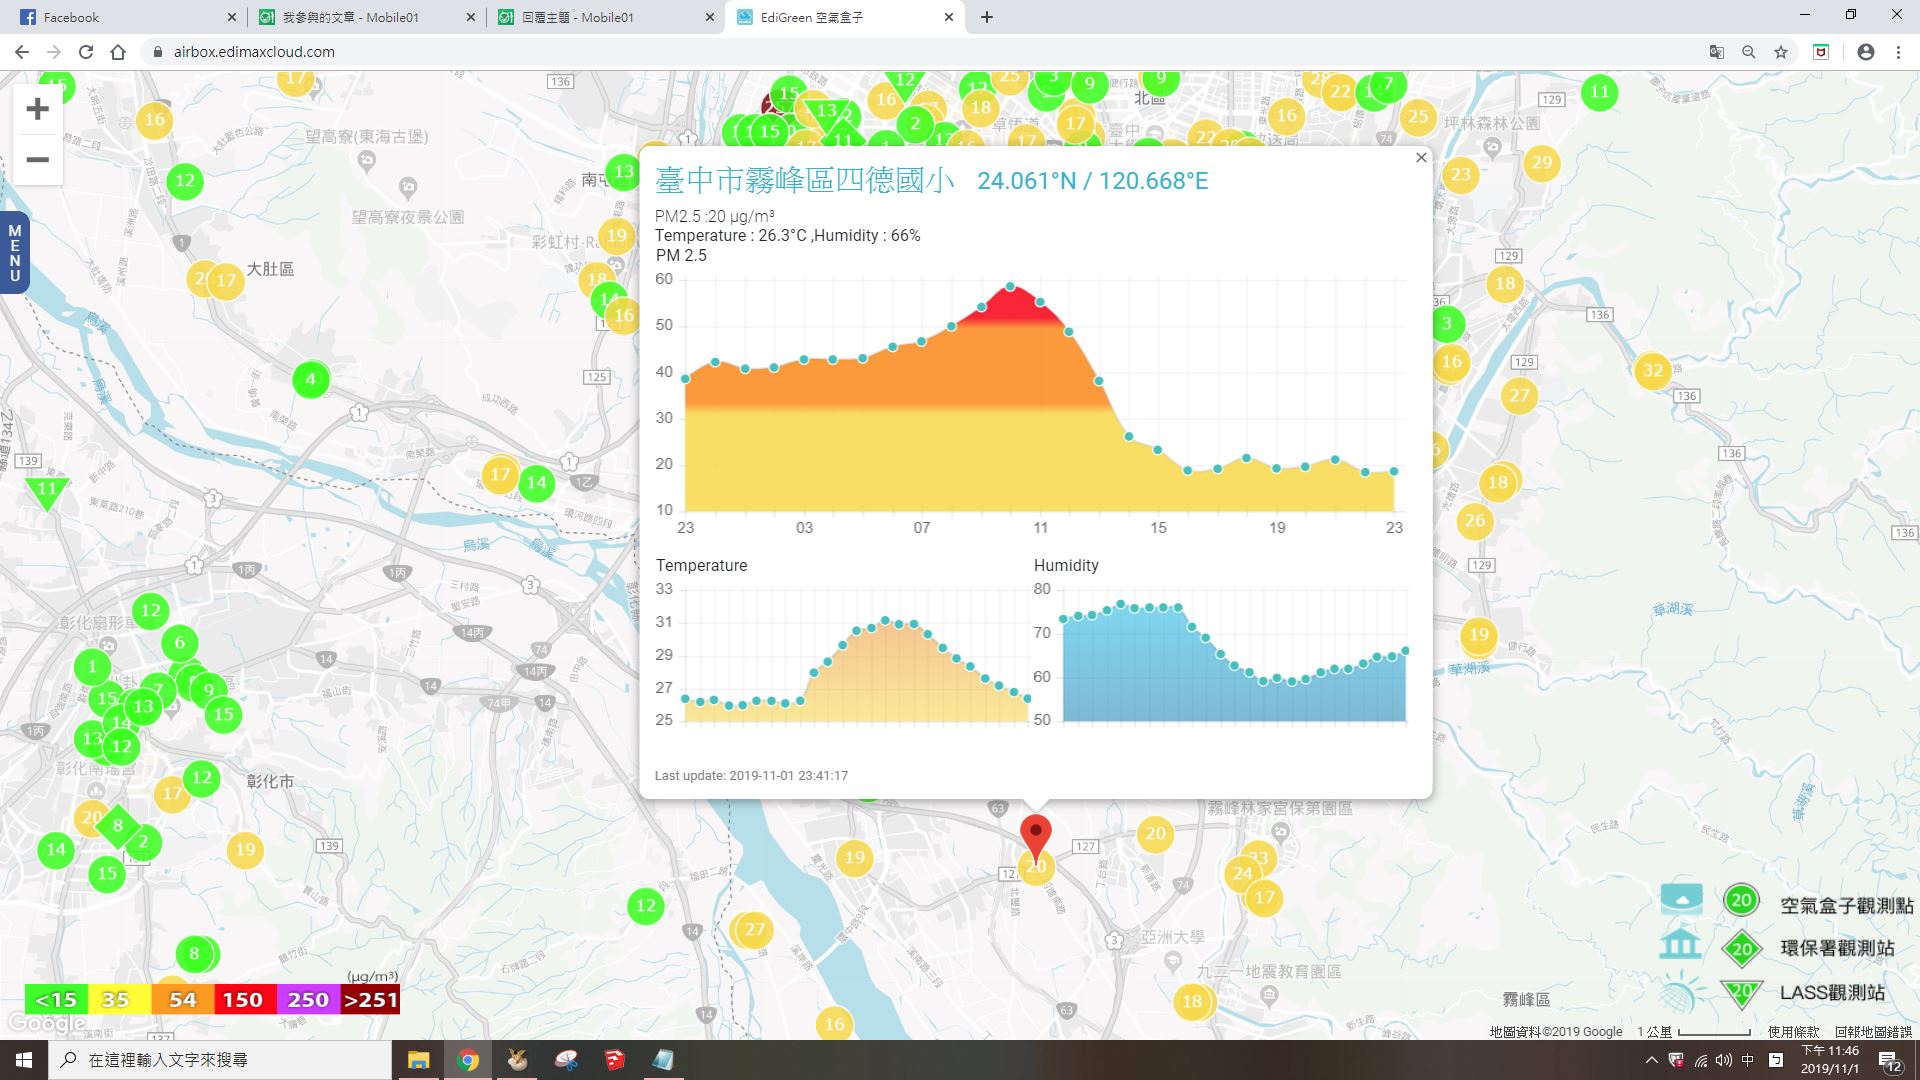Click the Google logo on the map

click(x=47, y=1023)
